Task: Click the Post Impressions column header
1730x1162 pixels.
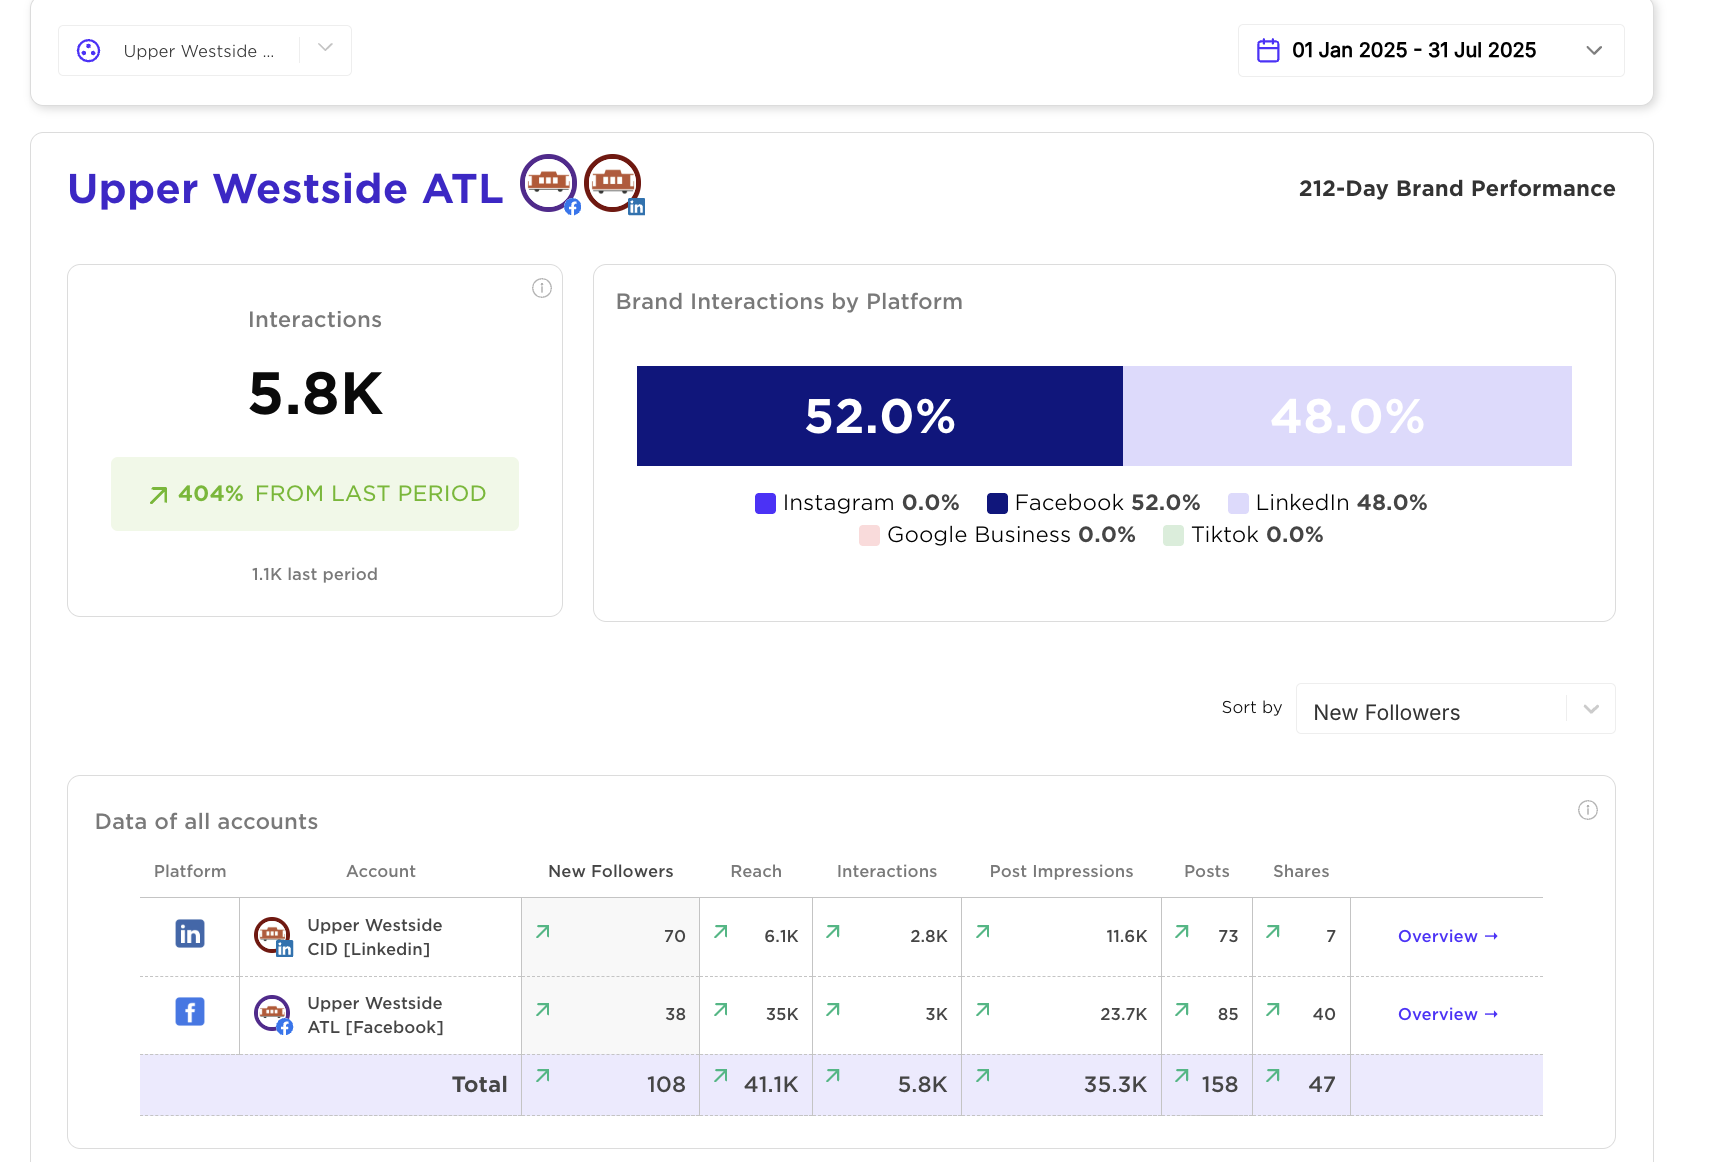Action: click(x=1062, y=871)
